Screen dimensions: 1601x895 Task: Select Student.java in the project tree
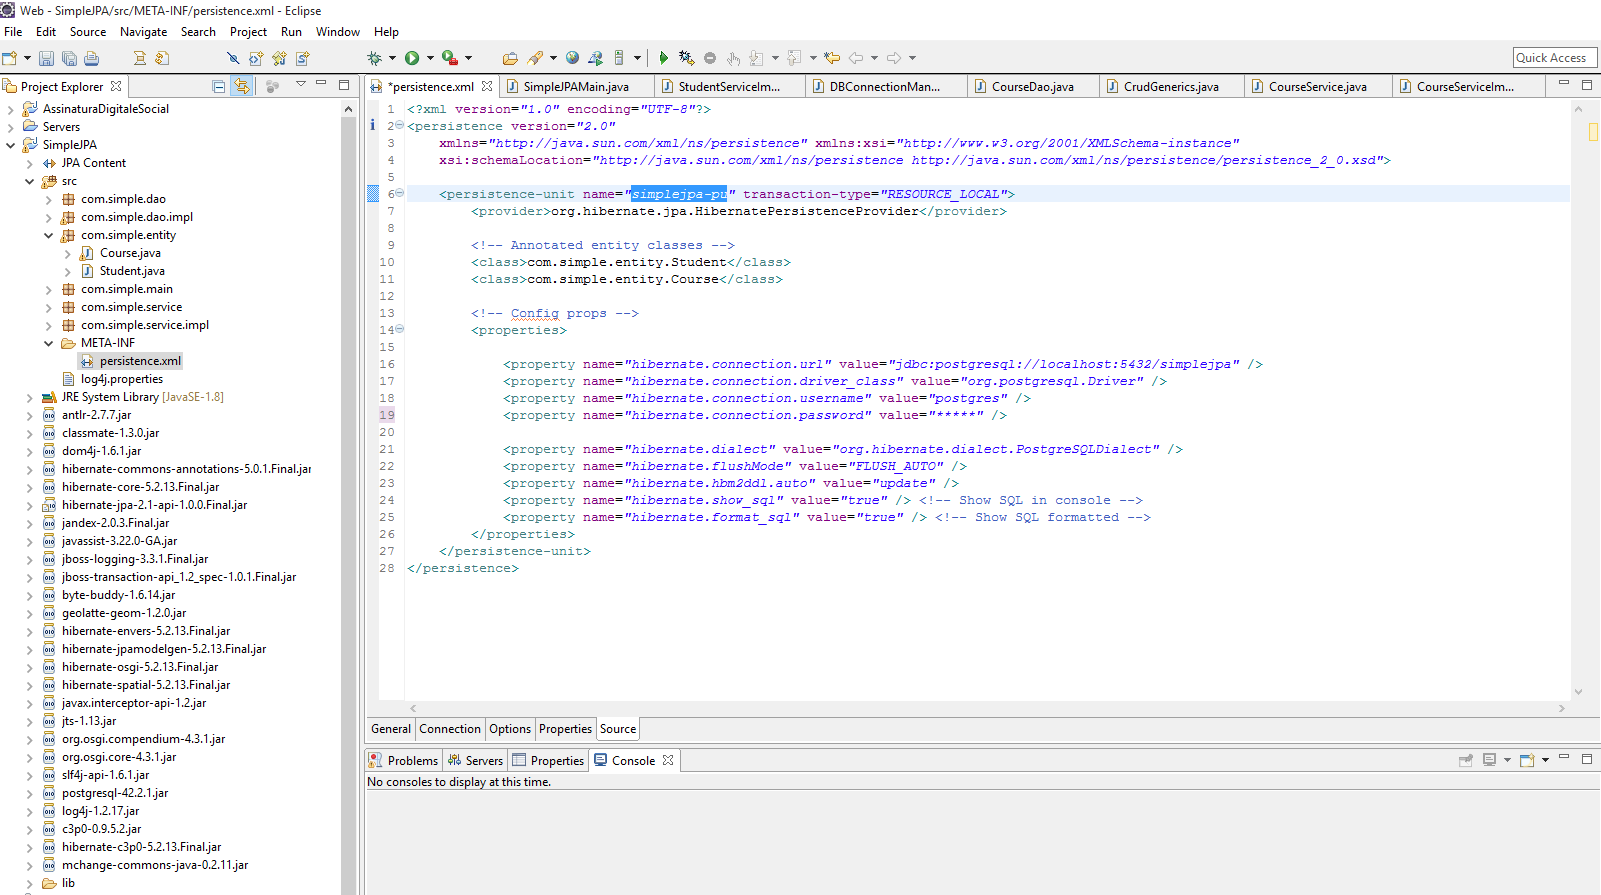click(132, 271)
